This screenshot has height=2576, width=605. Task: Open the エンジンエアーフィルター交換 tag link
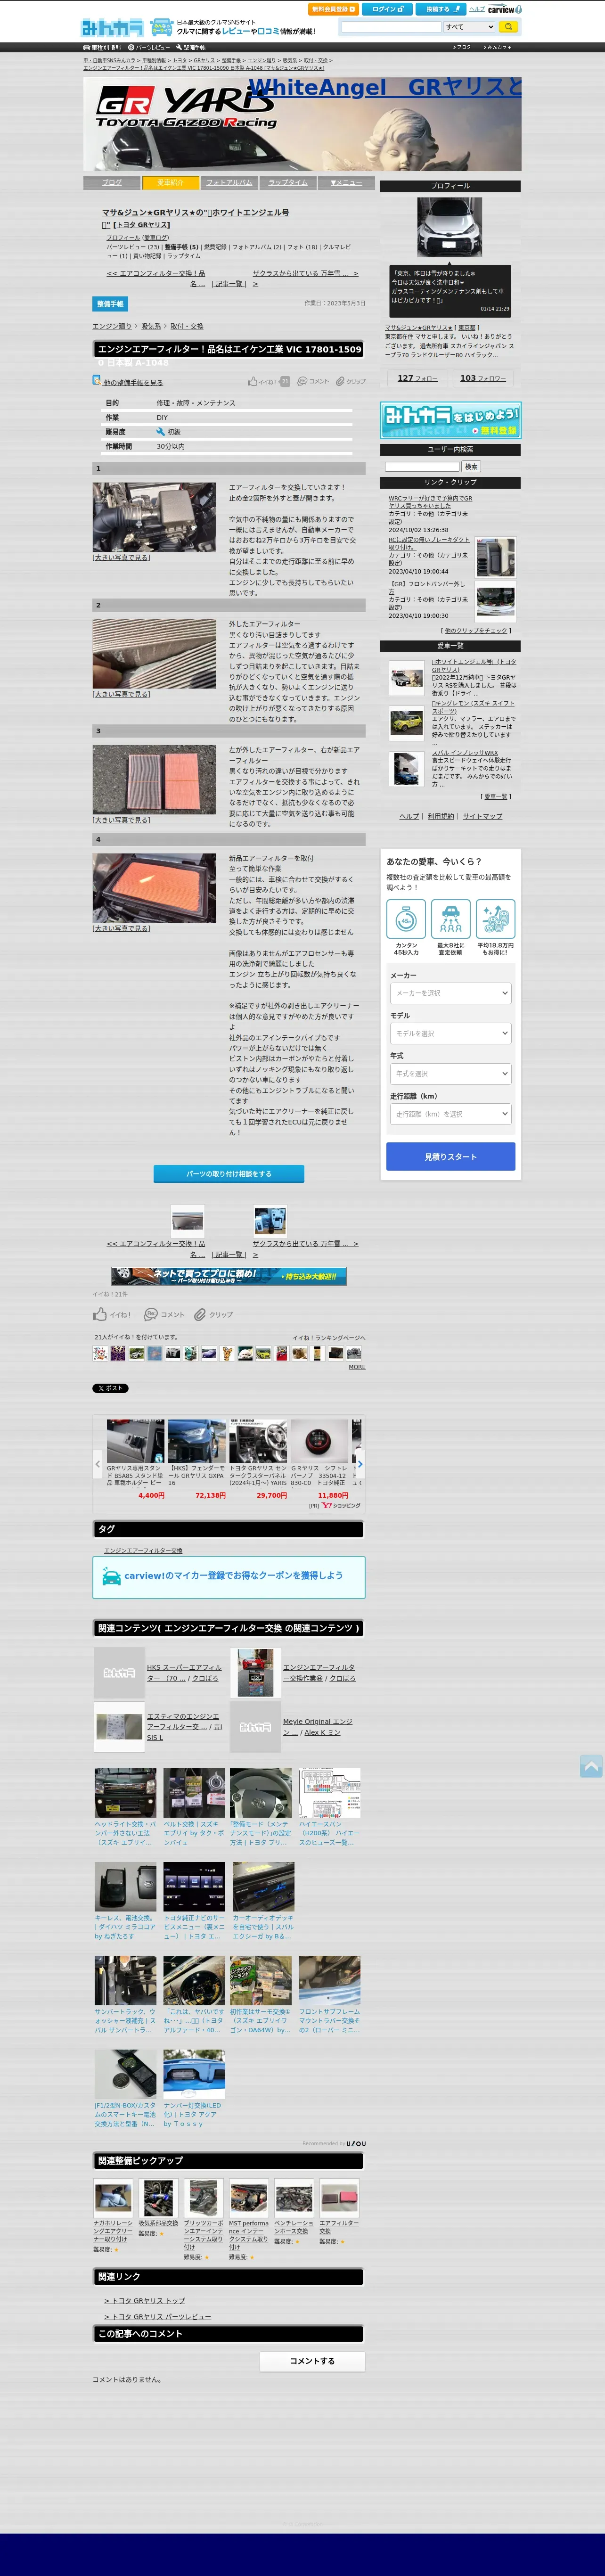pyautogui.click(x=143, y=1550)
